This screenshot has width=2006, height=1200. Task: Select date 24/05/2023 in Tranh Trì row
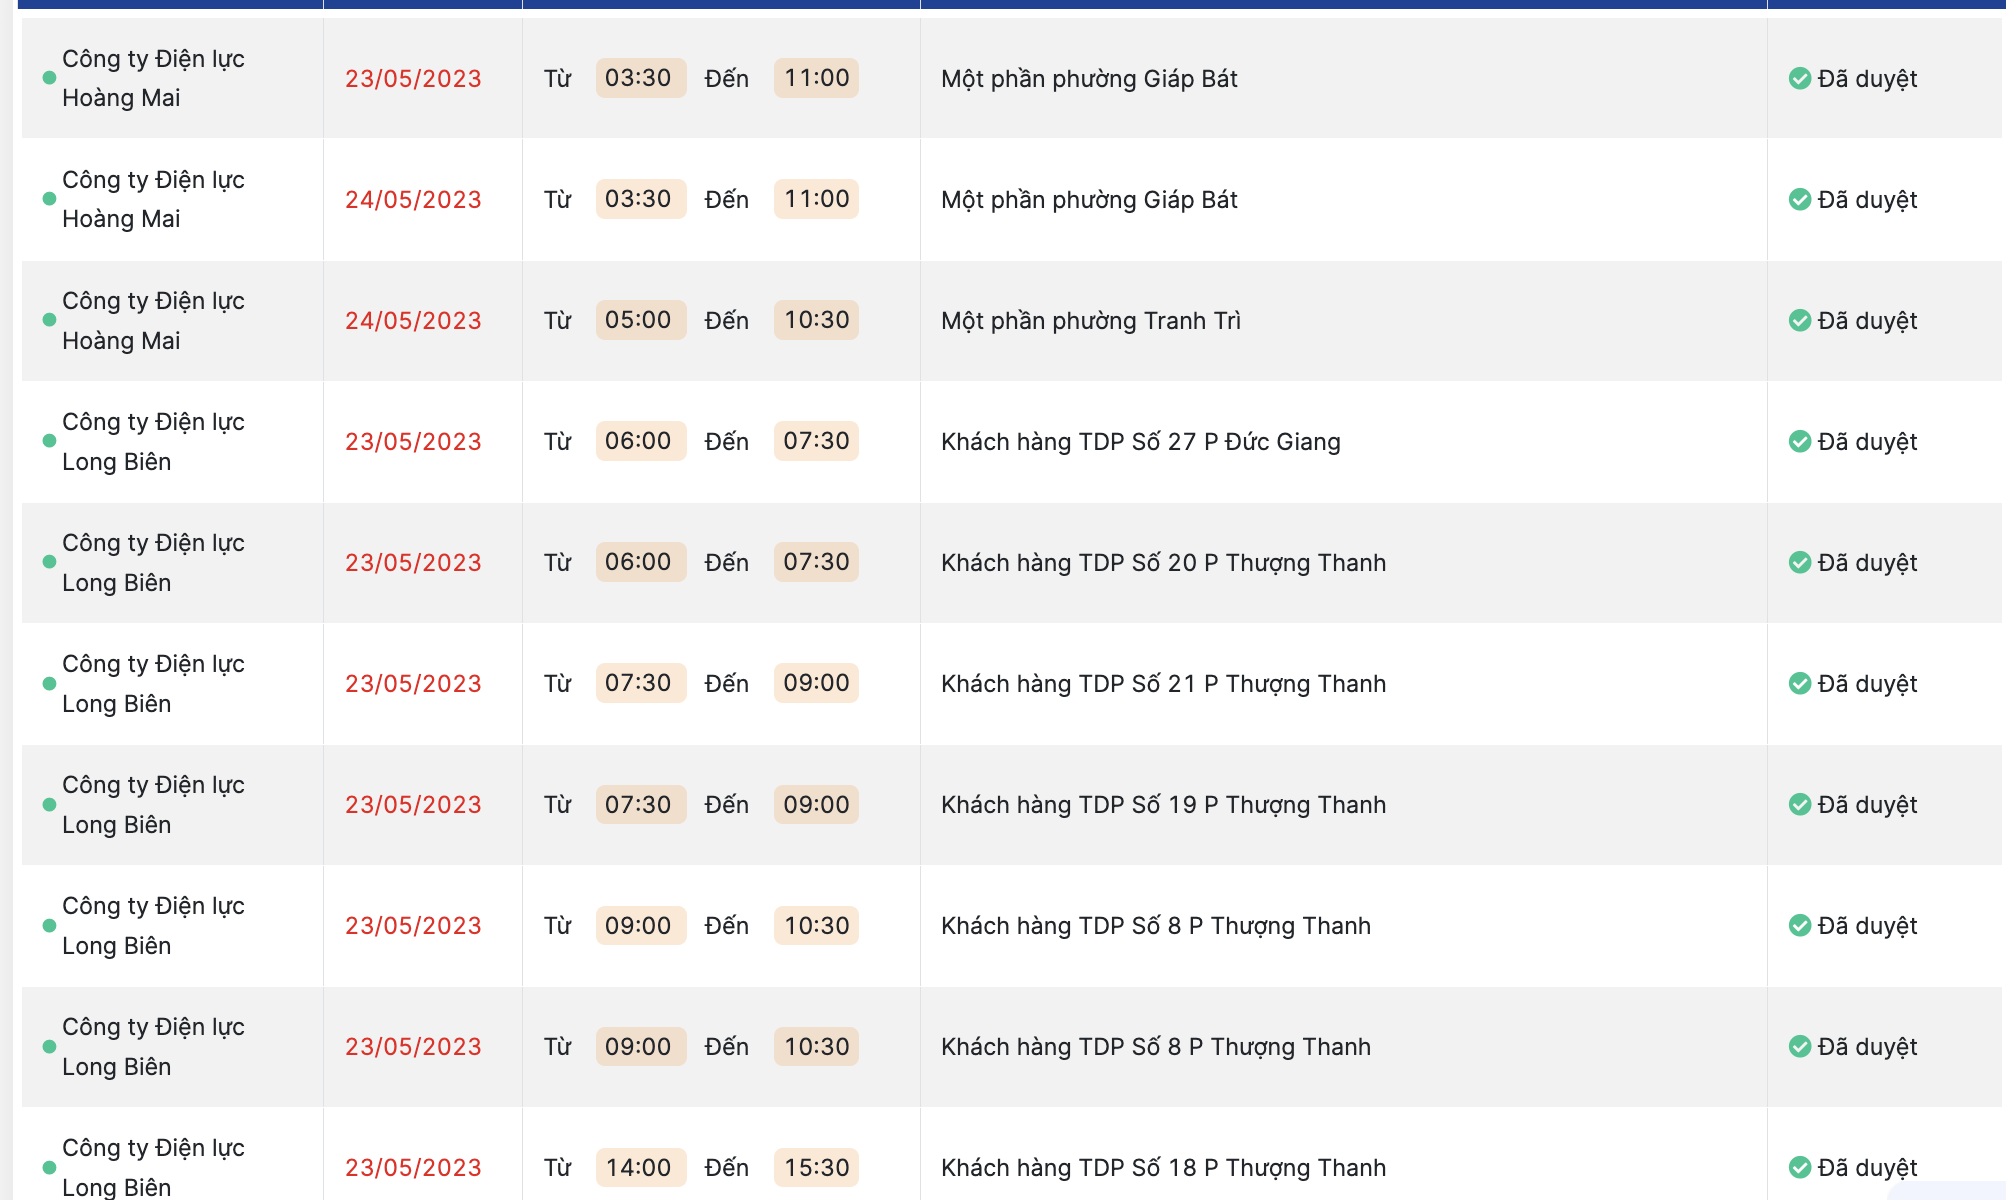[x=413, y=320]
